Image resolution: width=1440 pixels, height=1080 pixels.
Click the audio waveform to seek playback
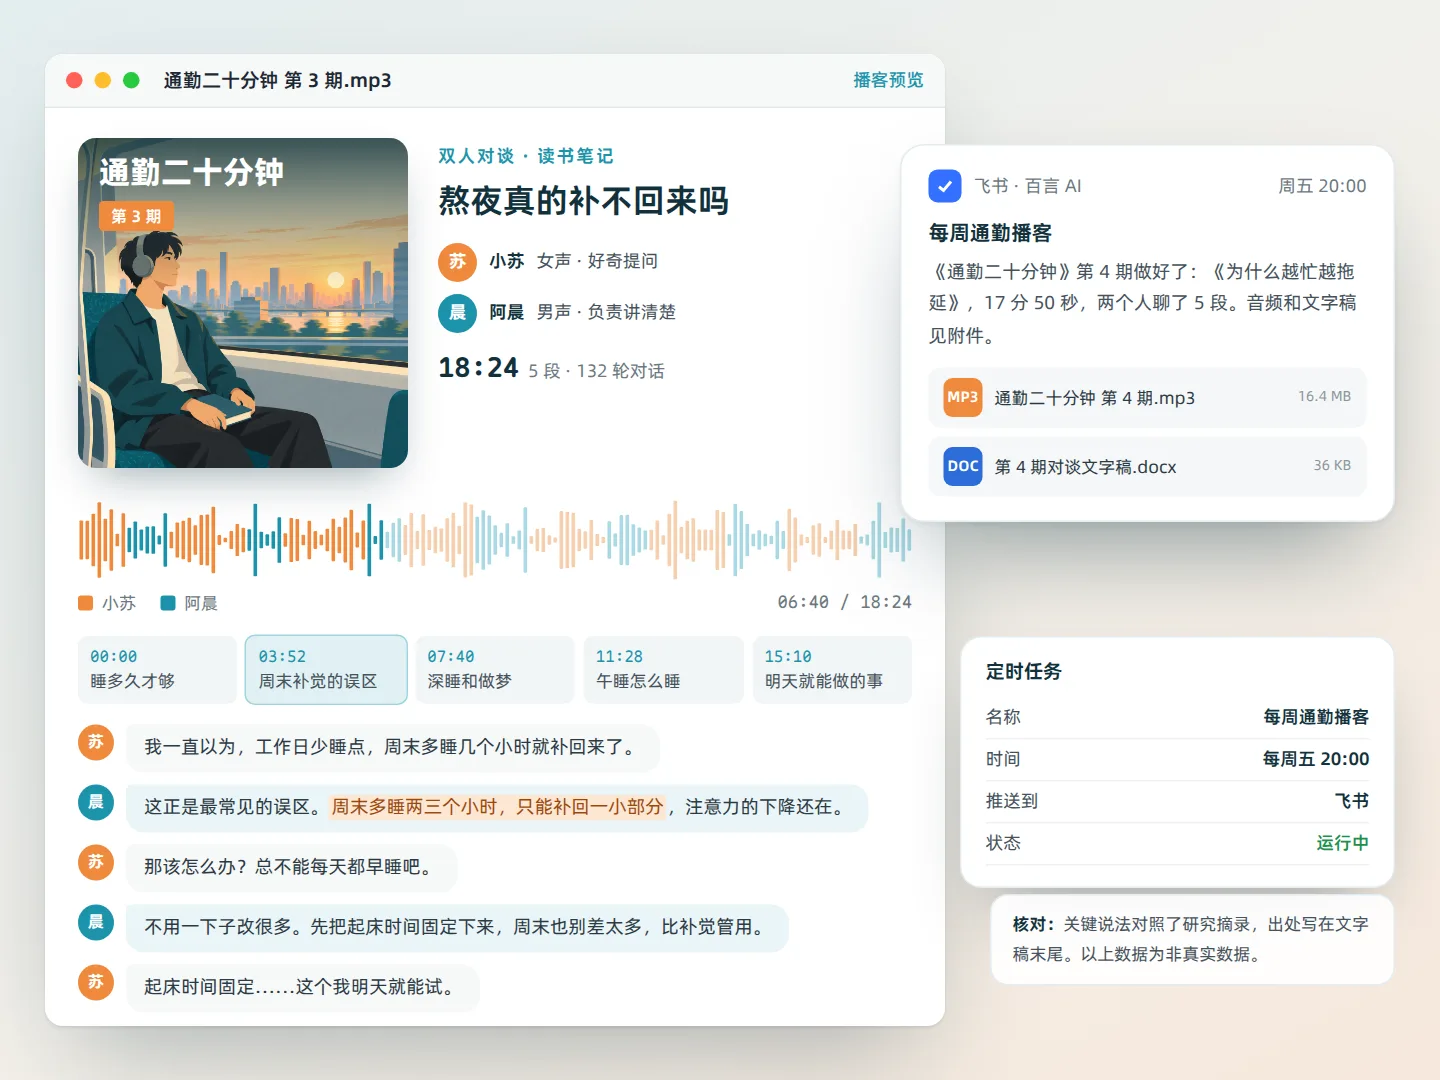pos(495,540)
